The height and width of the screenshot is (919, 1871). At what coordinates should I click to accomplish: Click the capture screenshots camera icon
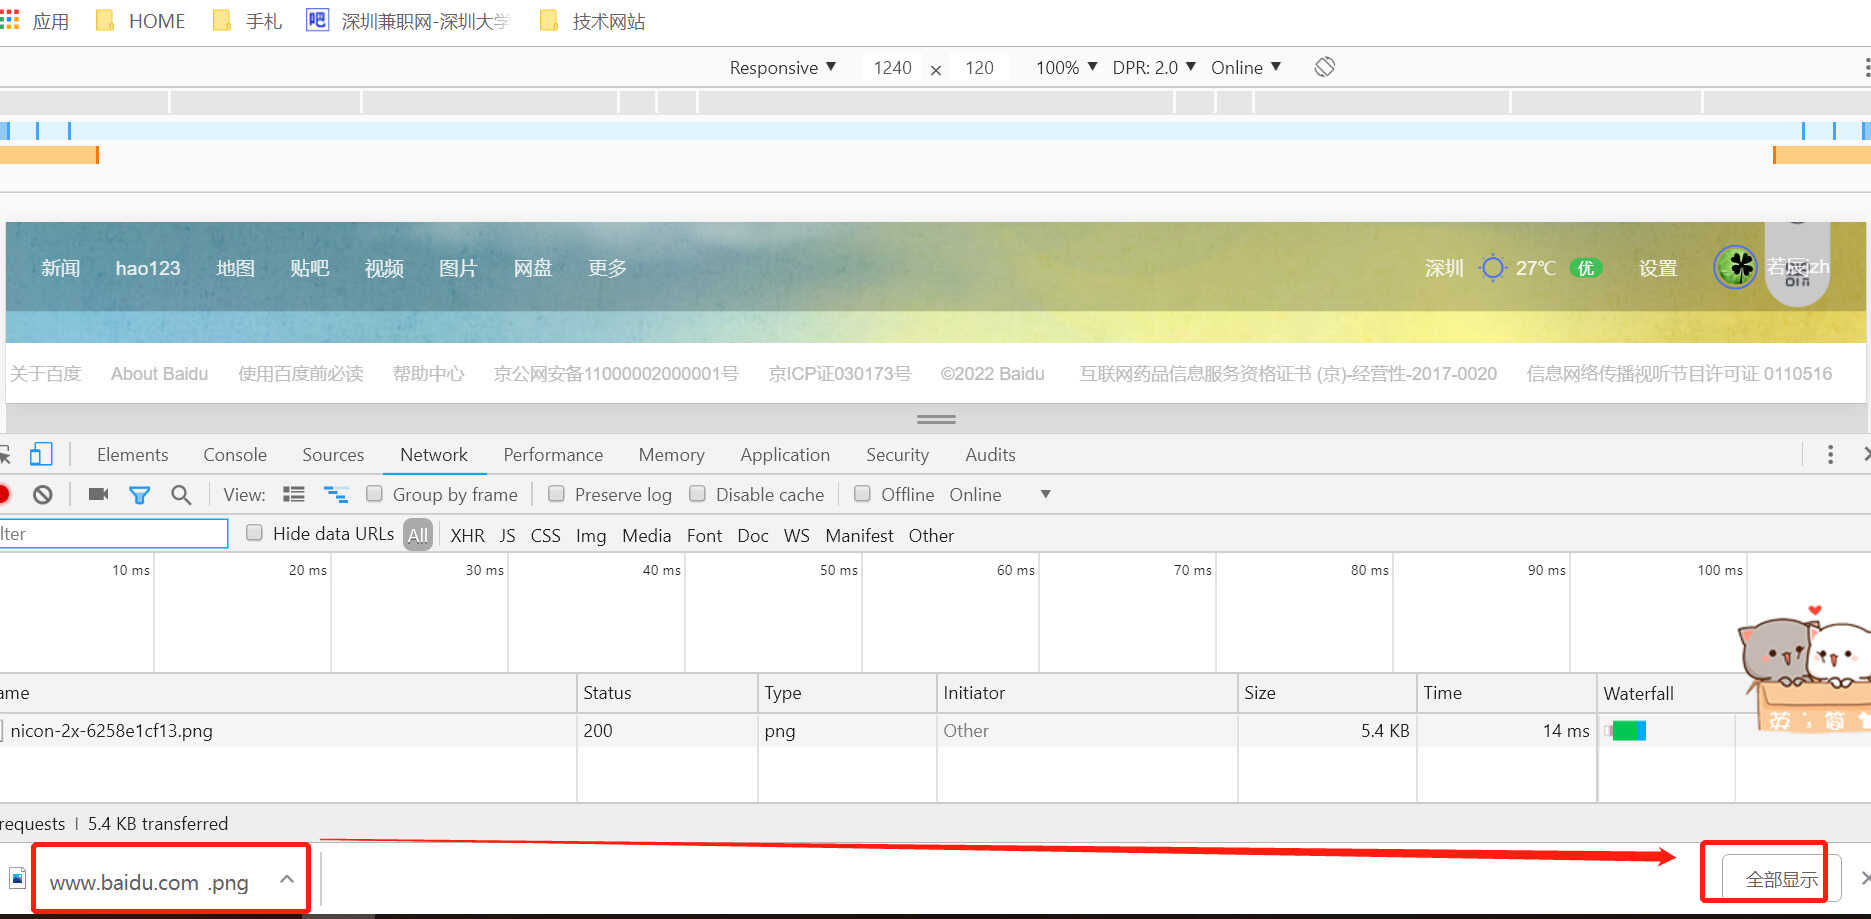tap(98, 494)
